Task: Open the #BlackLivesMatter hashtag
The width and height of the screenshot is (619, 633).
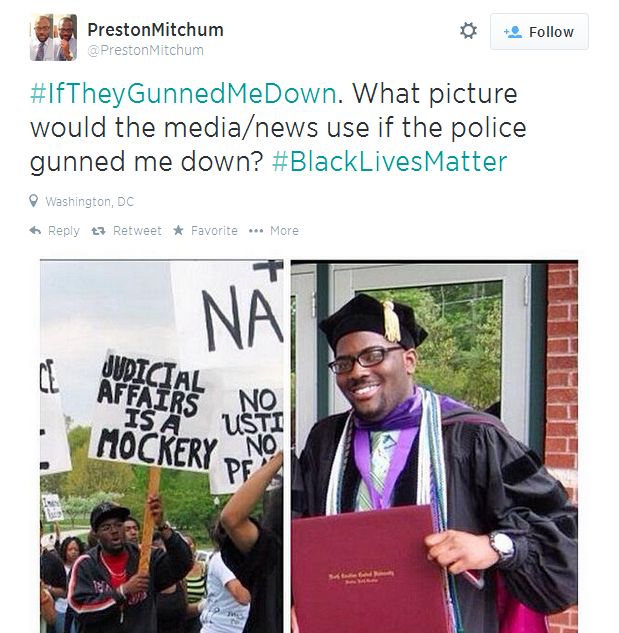Action: pos(389,161)
